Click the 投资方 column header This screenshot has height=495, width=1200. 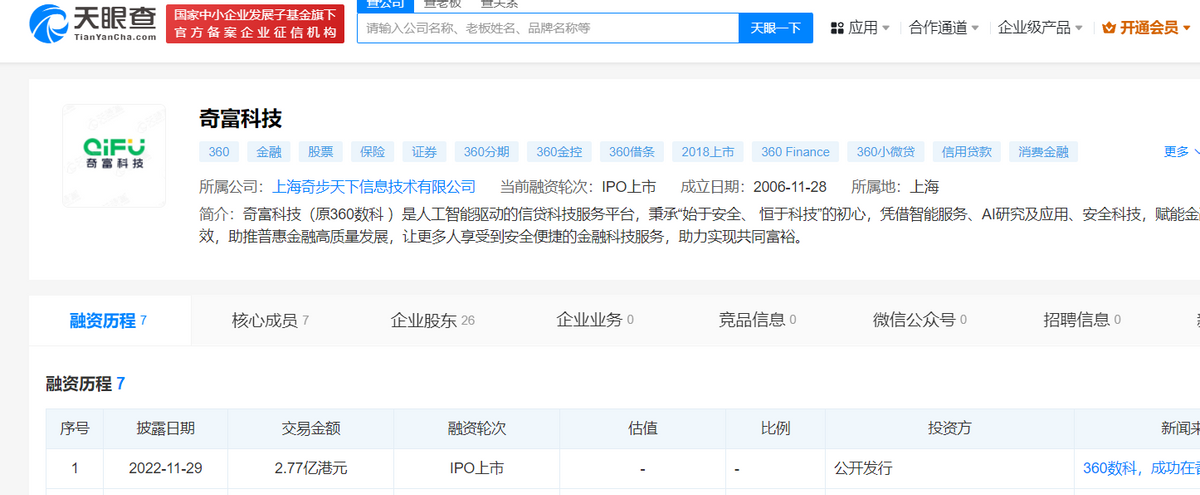[949, 428]
